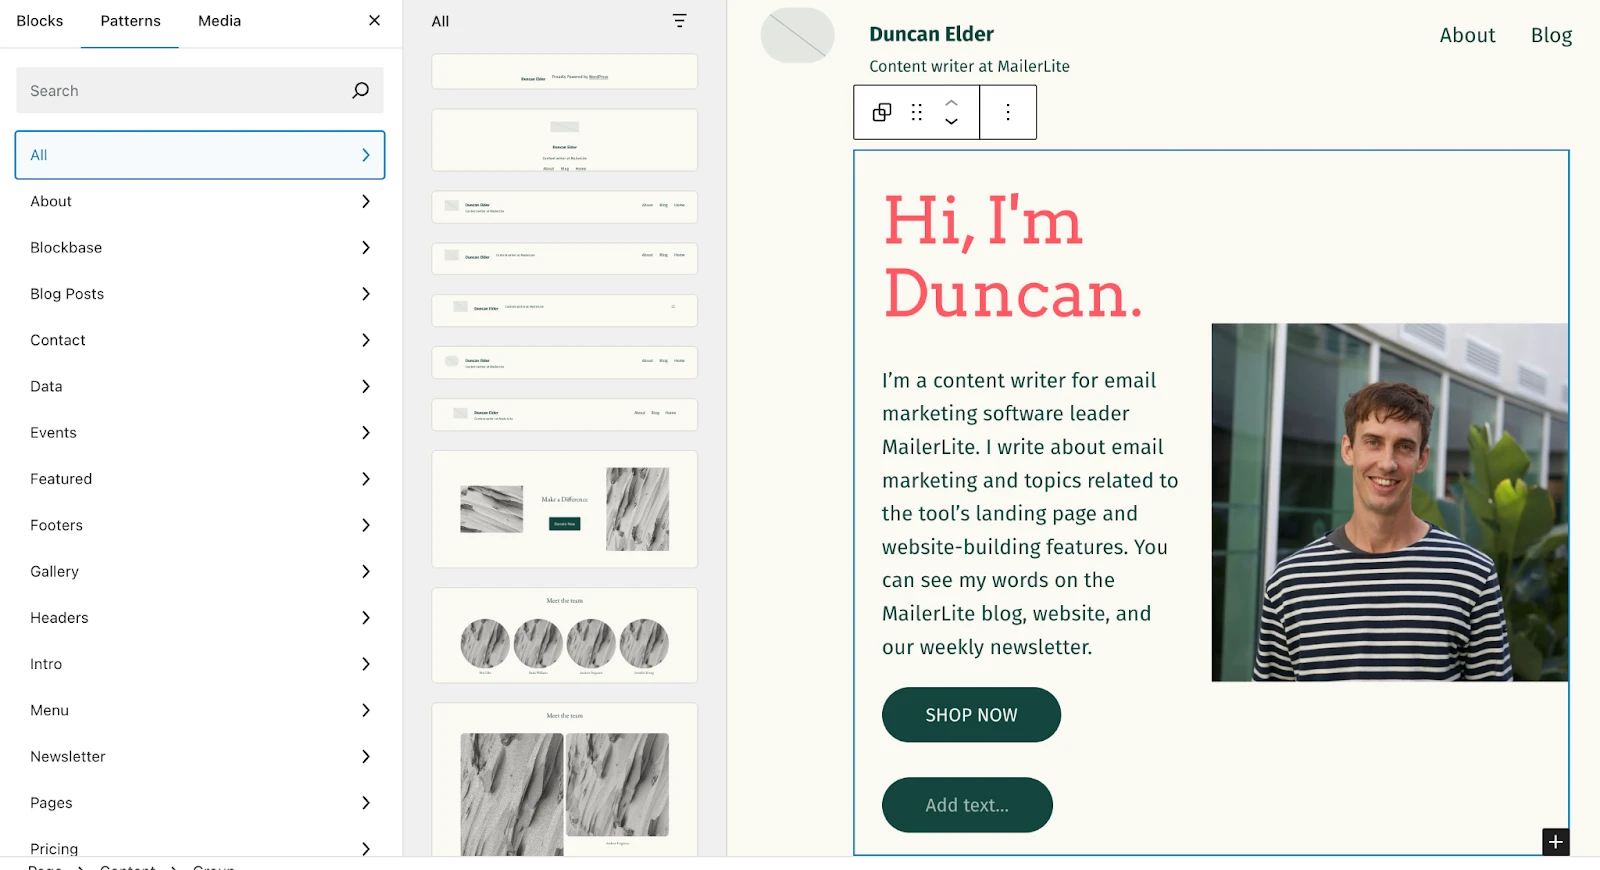The image size is (1600, 870).
Task: Click the pattern search input field
Action: (180, 91)
